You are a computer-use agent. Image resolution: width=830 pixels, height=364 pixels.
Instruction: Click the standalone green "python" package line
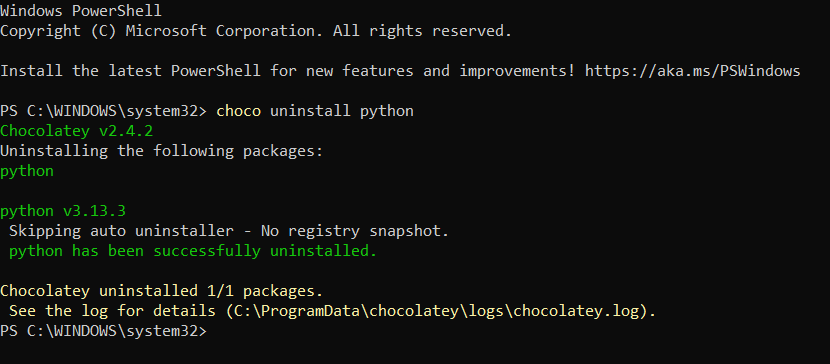(27, 171)
